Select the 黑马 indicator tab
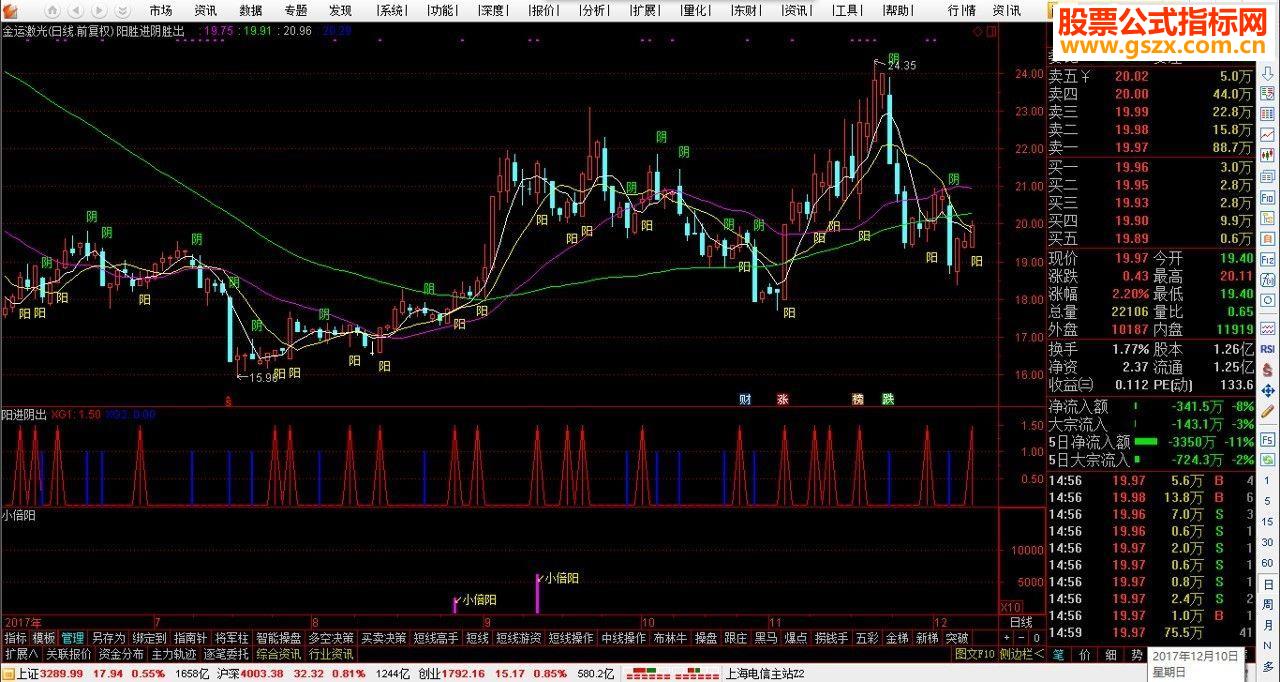Image resolution: width=1280 pixels, height=682 pixels. [766, 638]
